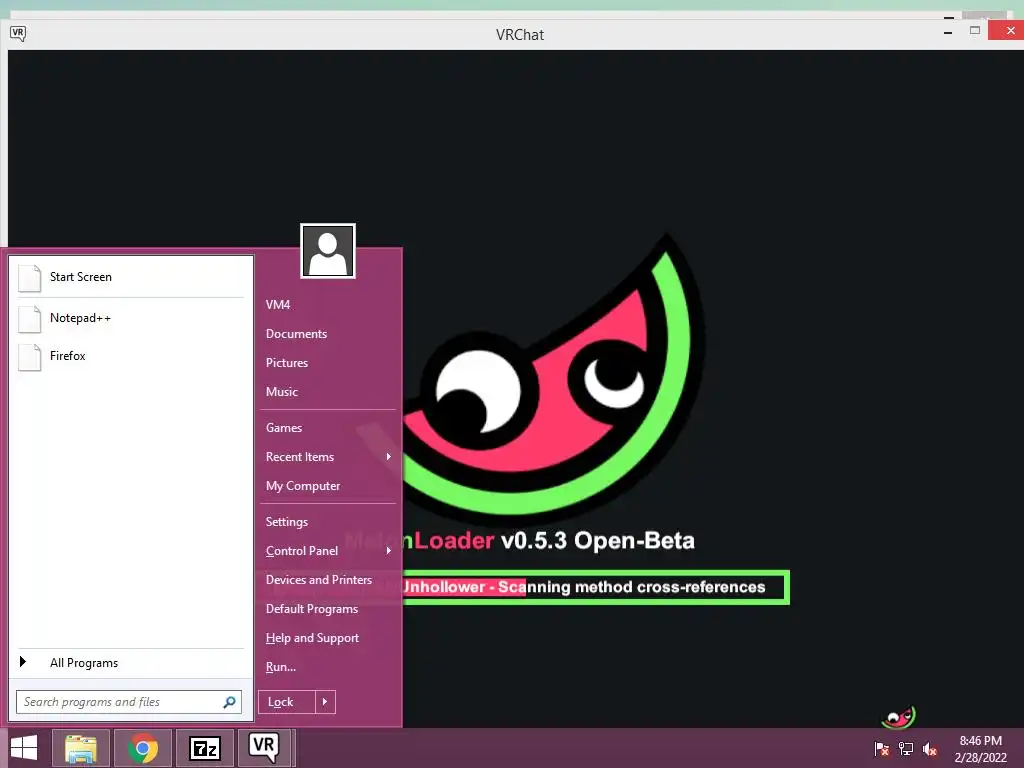Viewport: 1024px width, 768px height.
Task: Open the network status tray icon
Action: (x=906, y=749)
